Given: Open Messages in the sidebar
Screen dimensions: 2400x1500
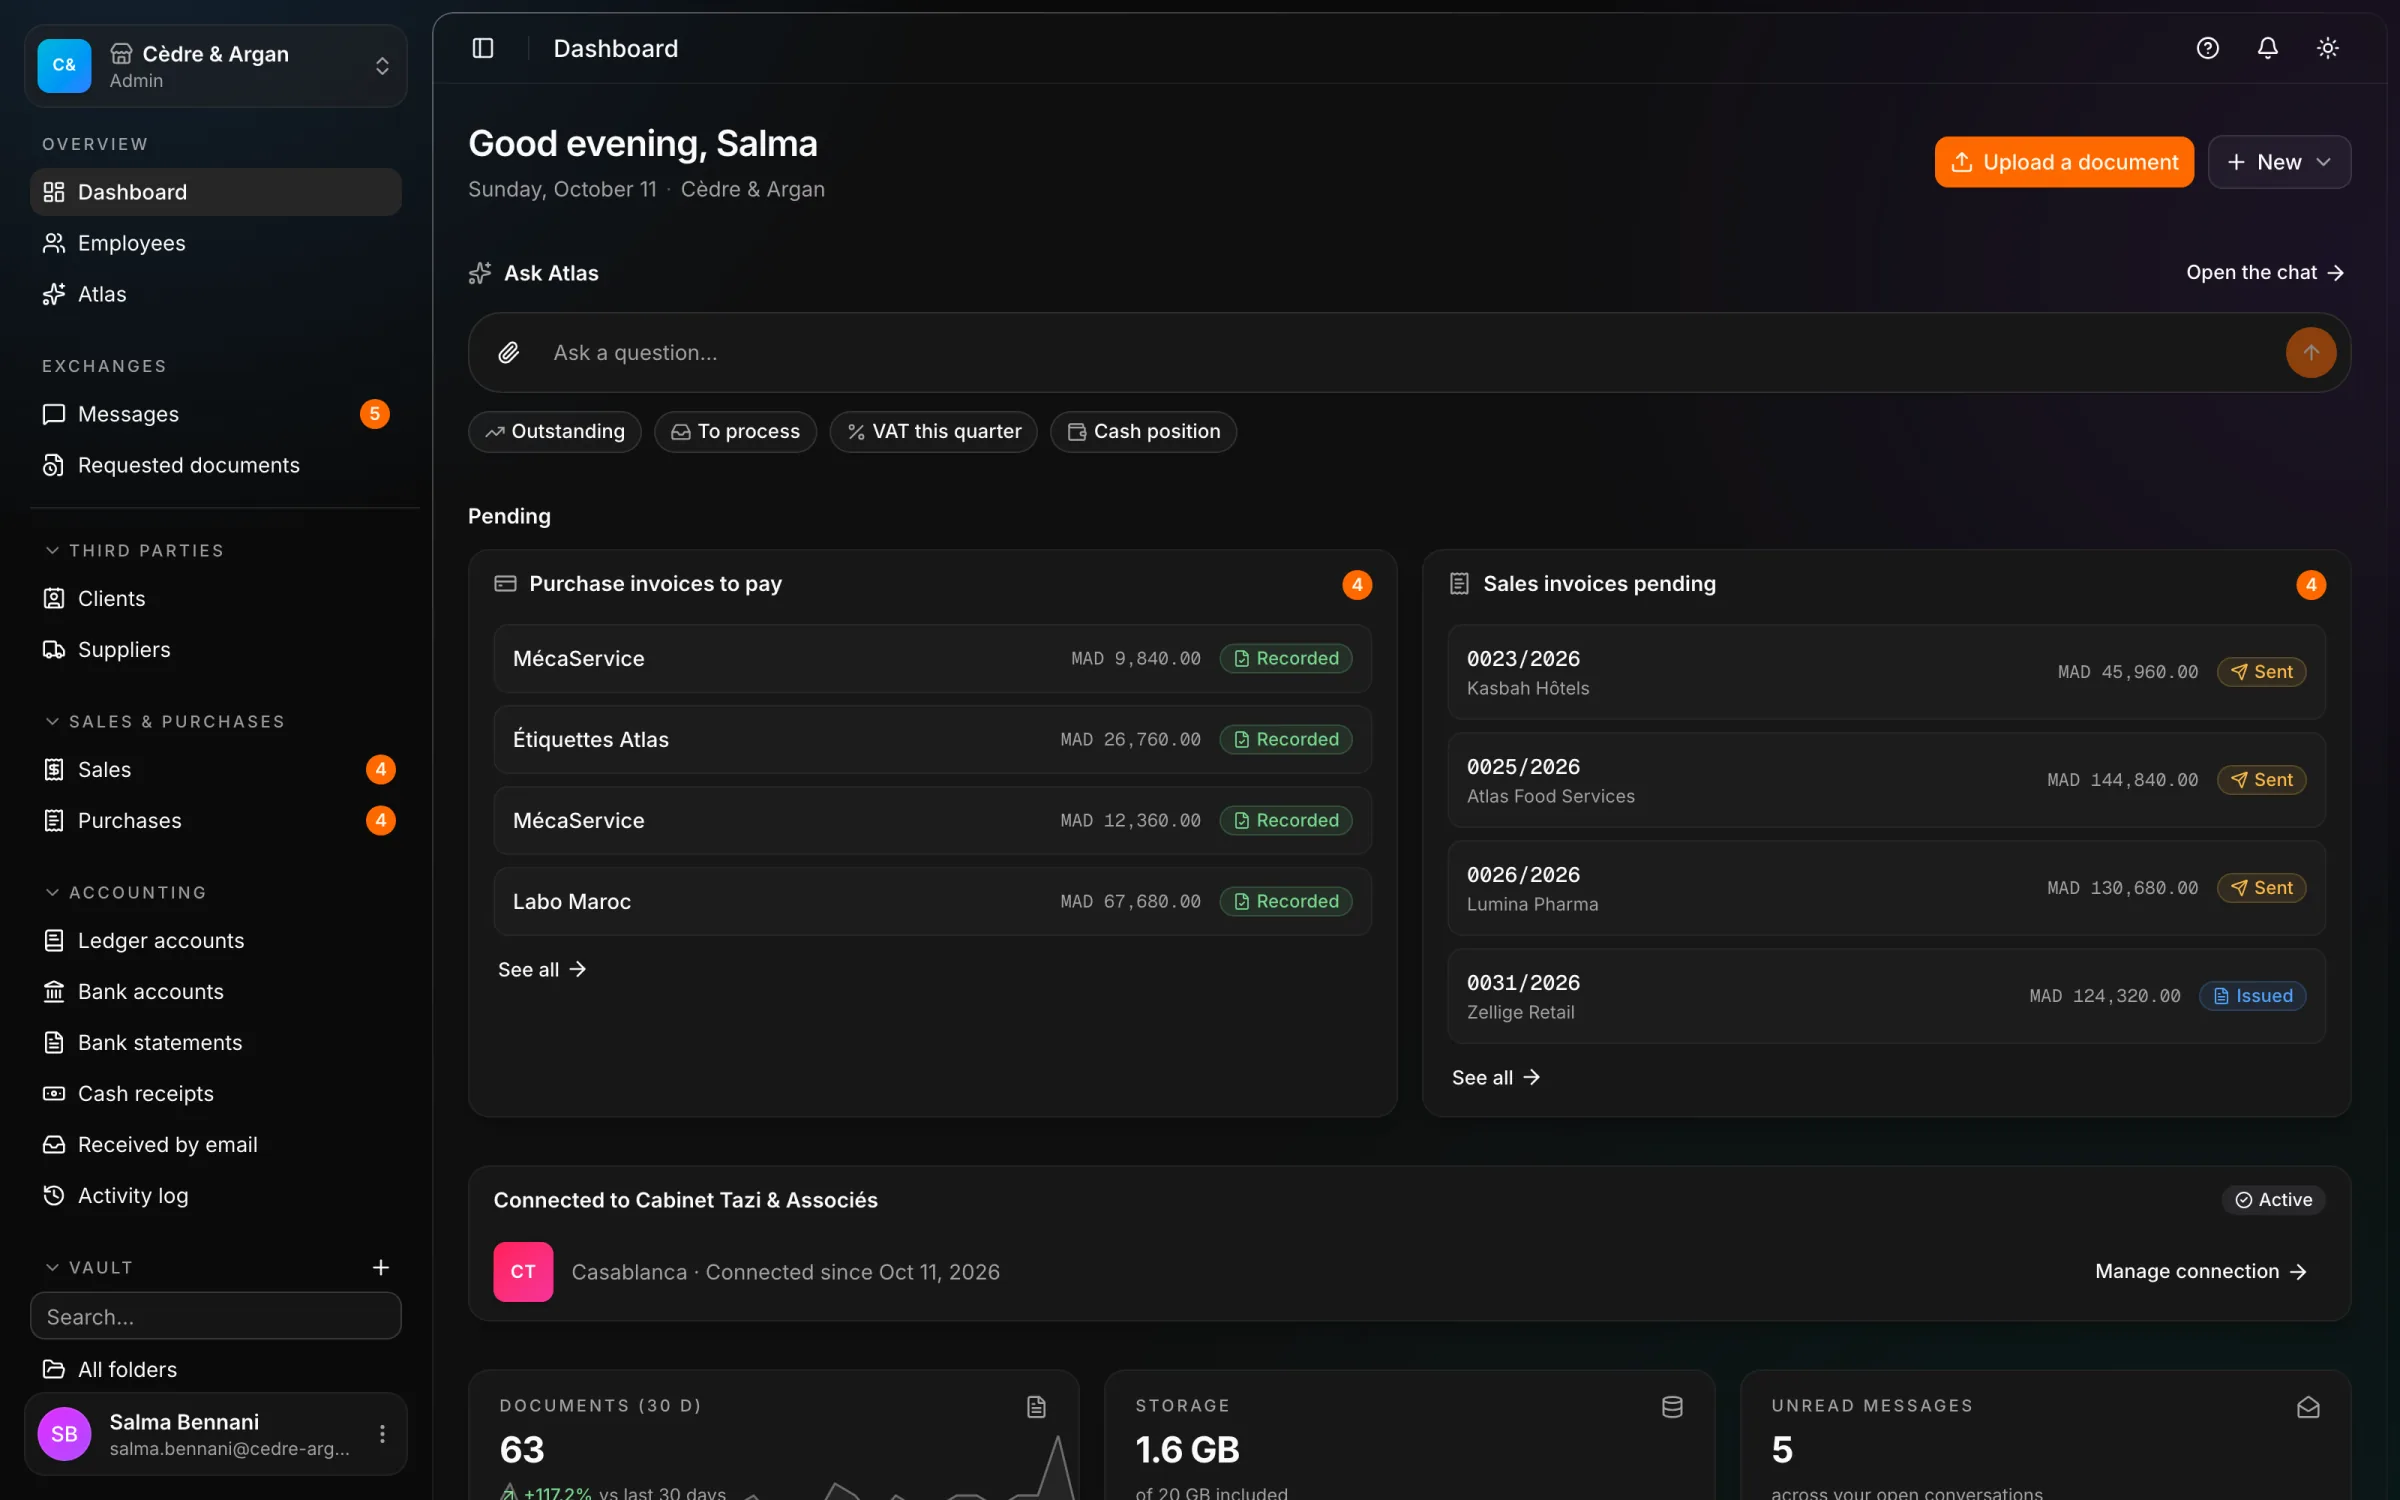Looking at the screenshot, I should (x=216, y=414).
